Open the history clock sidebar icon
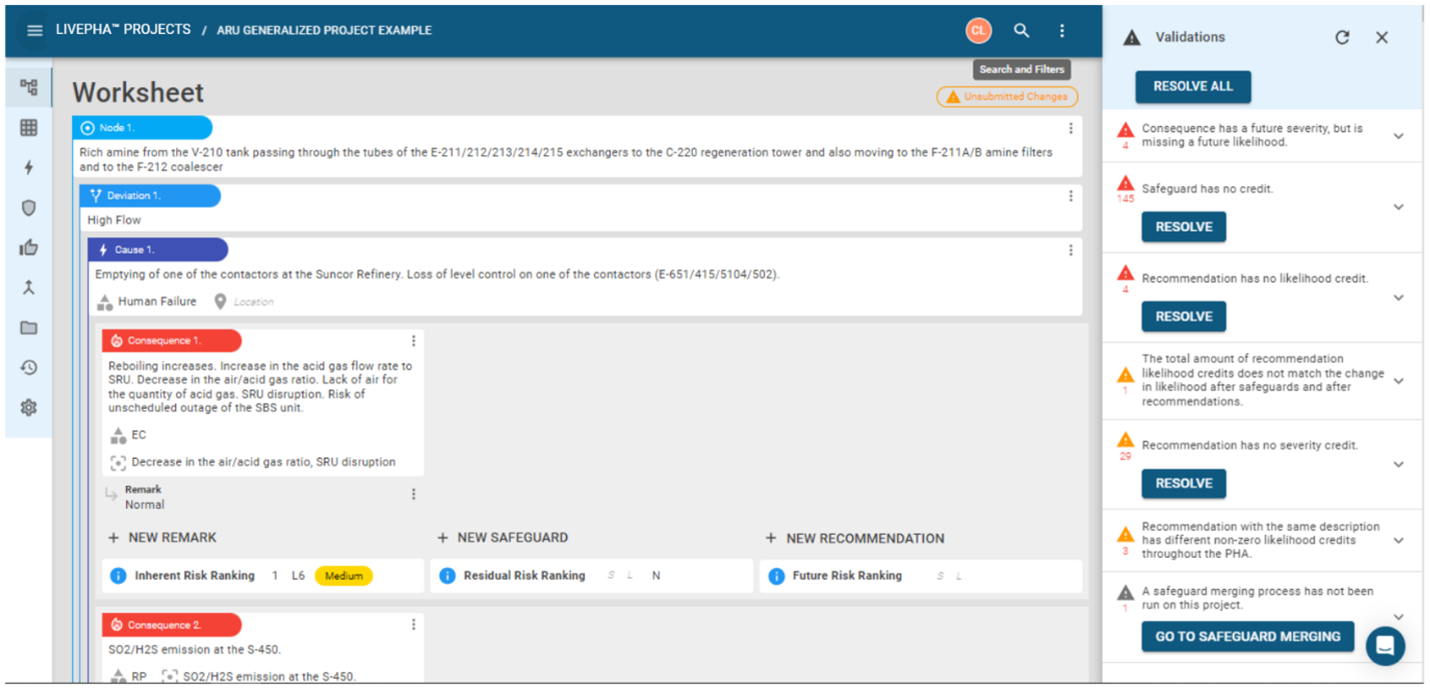The height and width of the screenshot is (689, 1430). pos(29,367)
